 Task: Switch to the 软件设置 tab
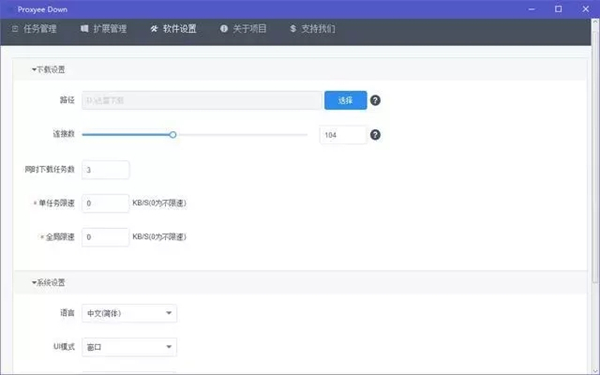point(173,29)
